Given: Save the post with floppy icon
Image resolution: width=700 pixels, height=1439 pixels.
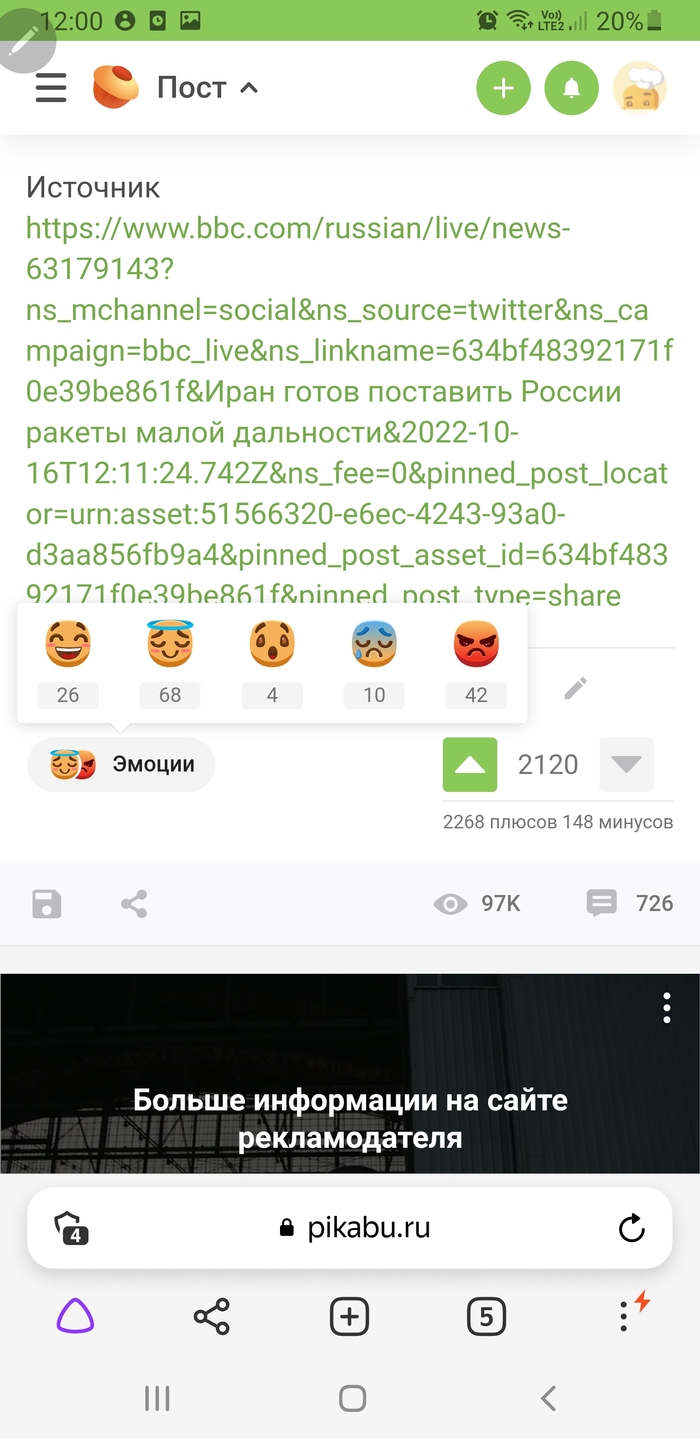Looking at the screenshot, I should pos(47,904).
